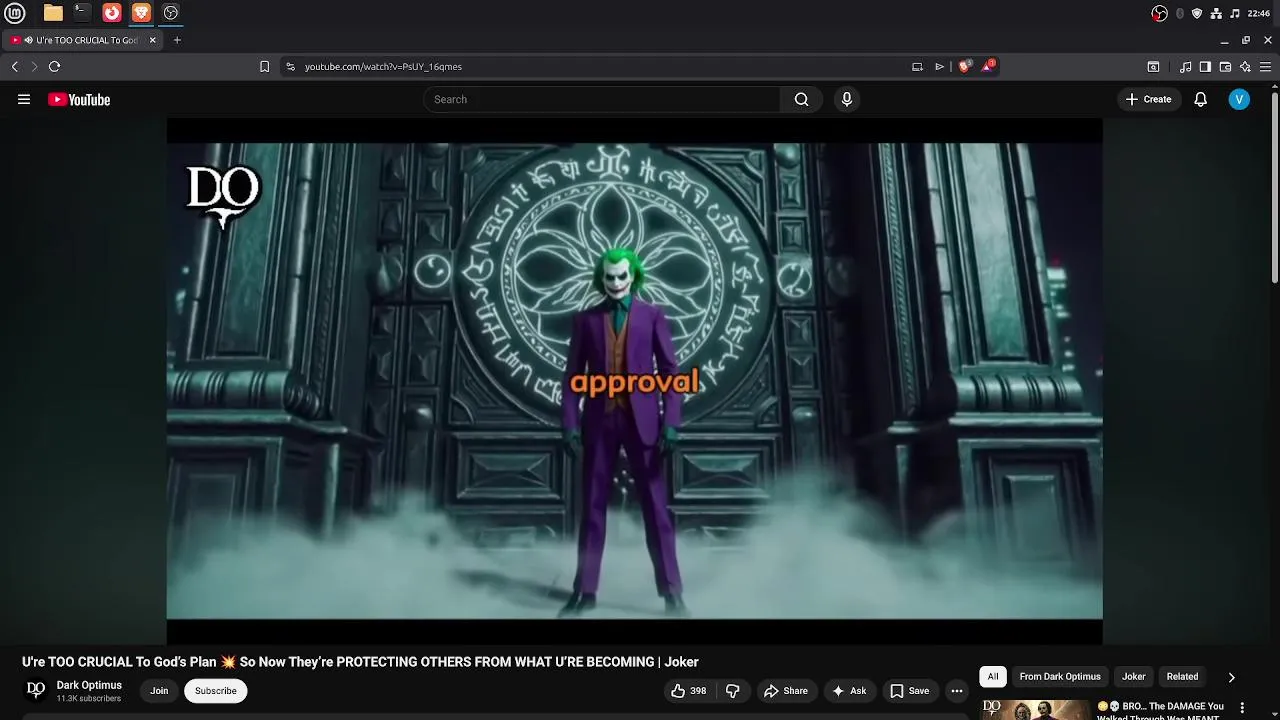This screenshot has height=720, width=1280.
Task: Open Brave main hamburger menu
Action: pos(1265,66)
